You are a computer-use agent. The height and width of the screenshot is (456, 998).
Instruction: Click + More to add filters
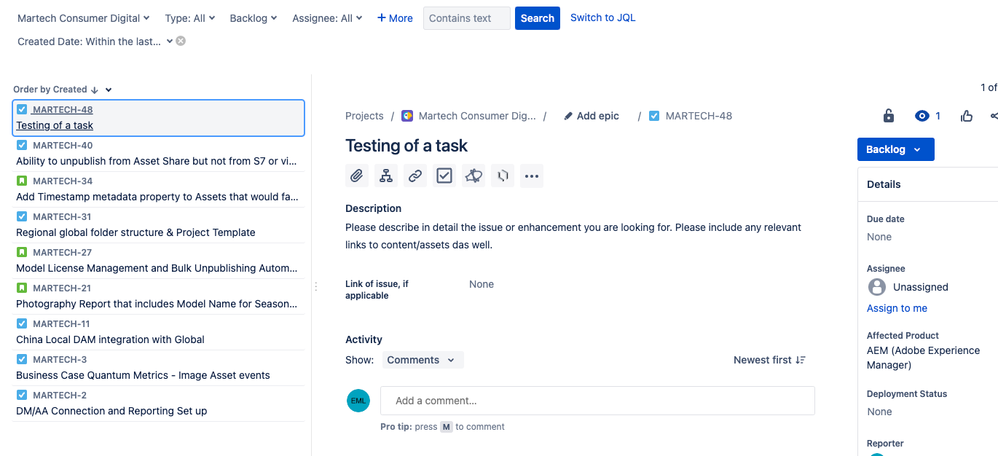(395, 18)
